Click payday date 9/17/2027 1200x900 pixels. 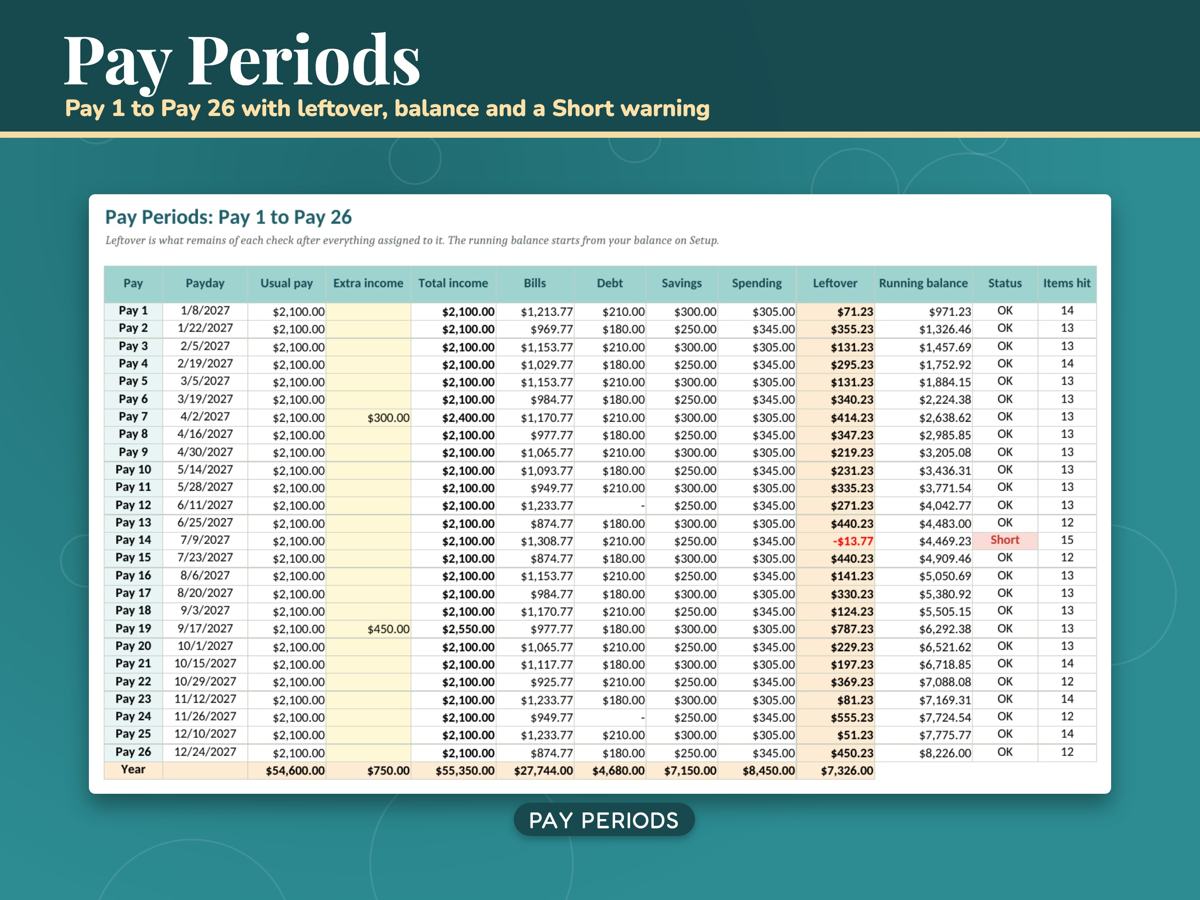[x=205, y=628]
